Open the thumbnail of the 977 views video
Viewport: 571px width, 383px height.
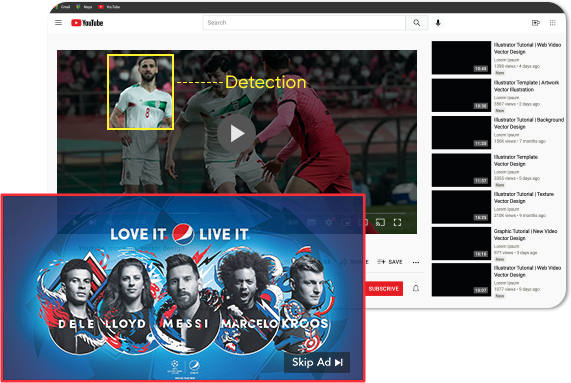461,244
